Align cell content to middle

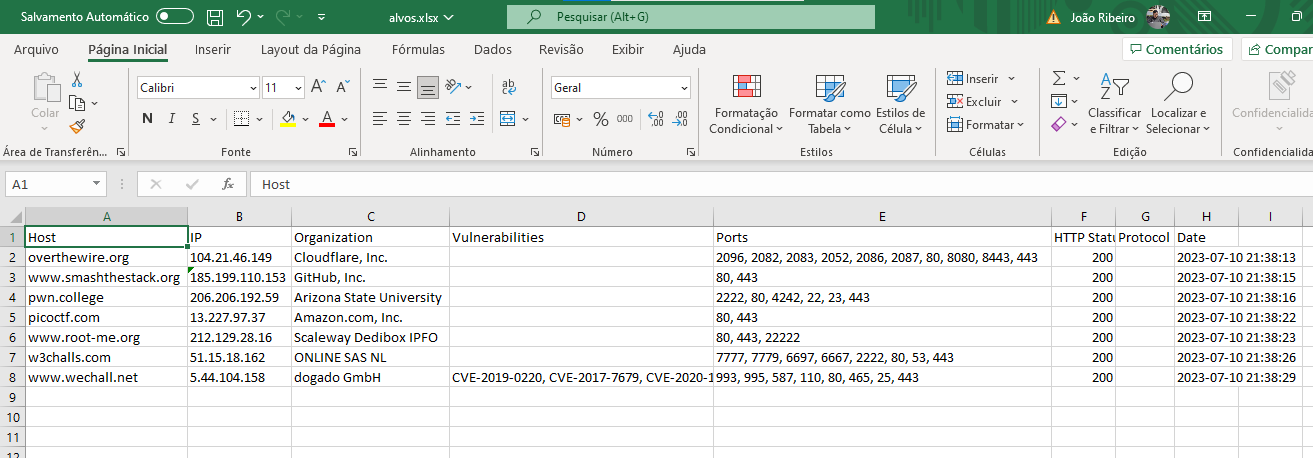click(x=404, y=88)
